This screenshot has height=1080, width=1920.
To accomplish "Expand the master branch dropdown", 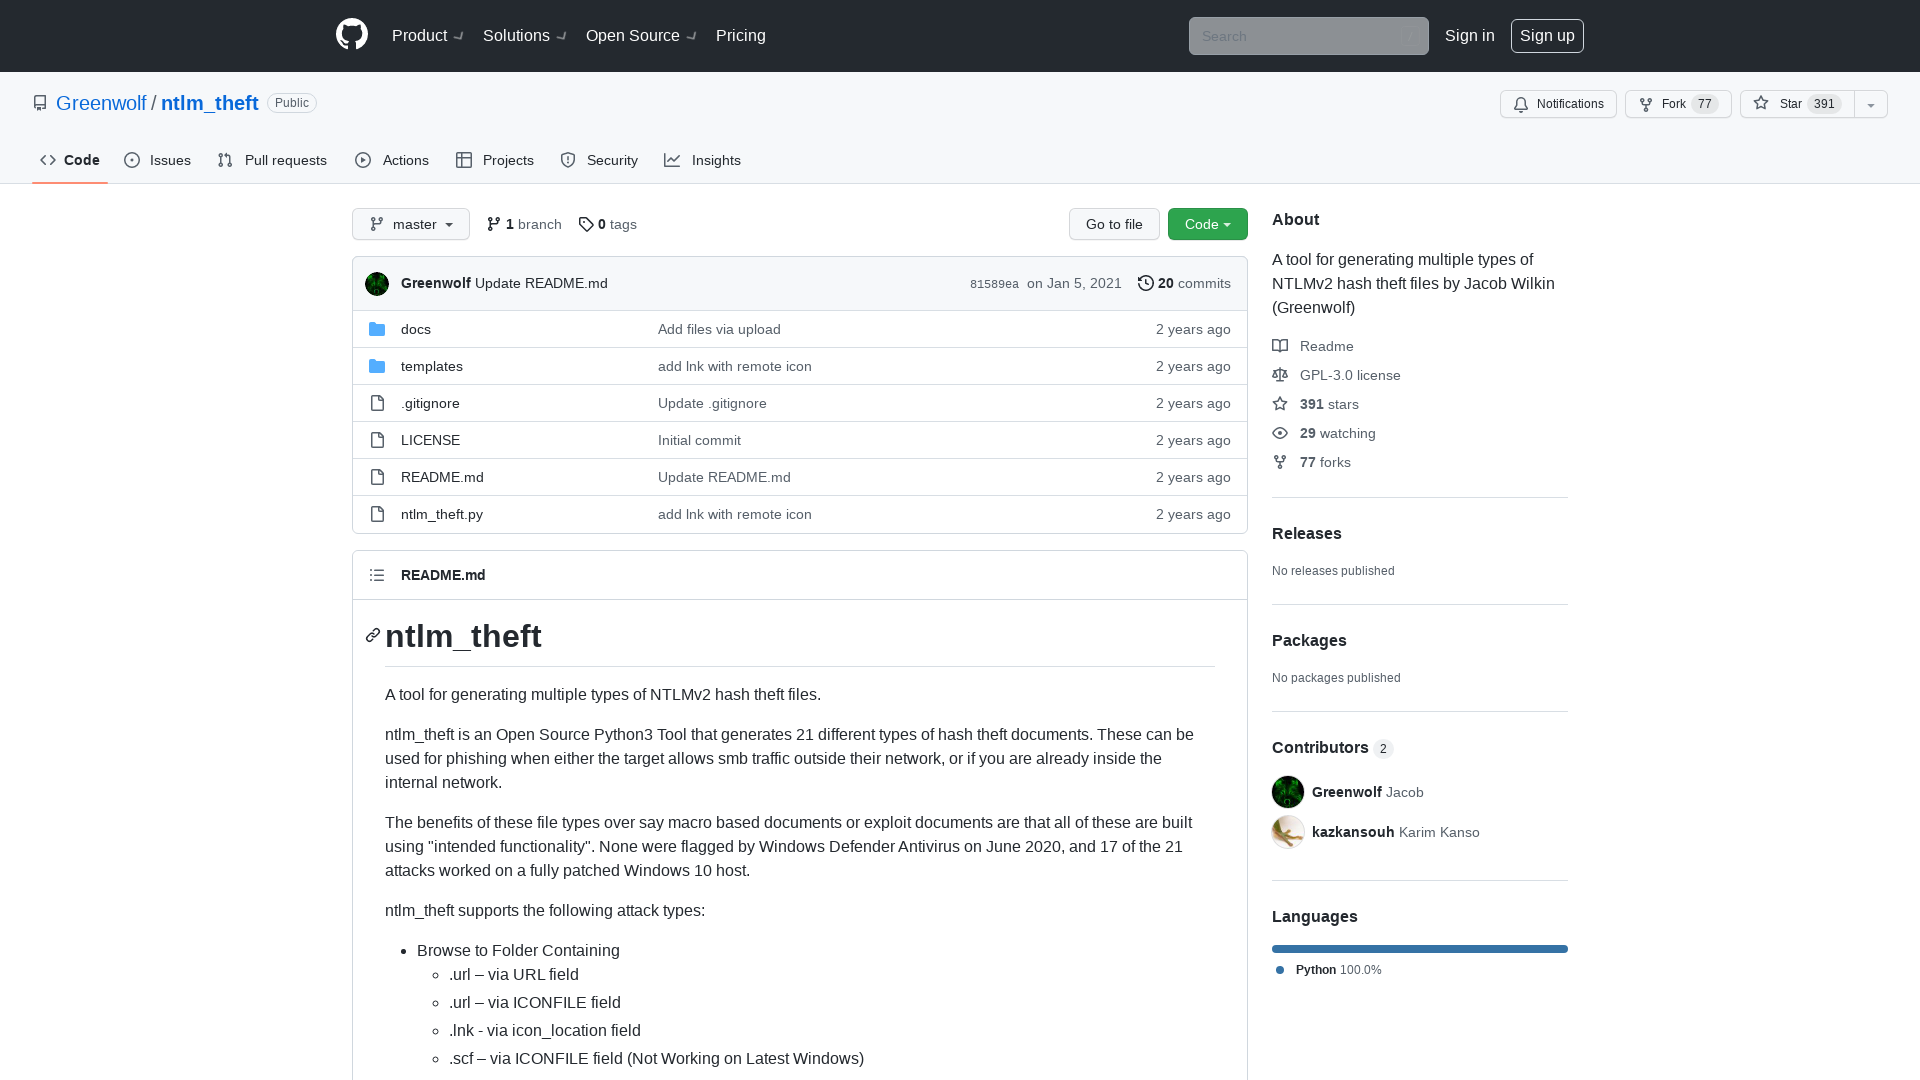I will (410, 224).
